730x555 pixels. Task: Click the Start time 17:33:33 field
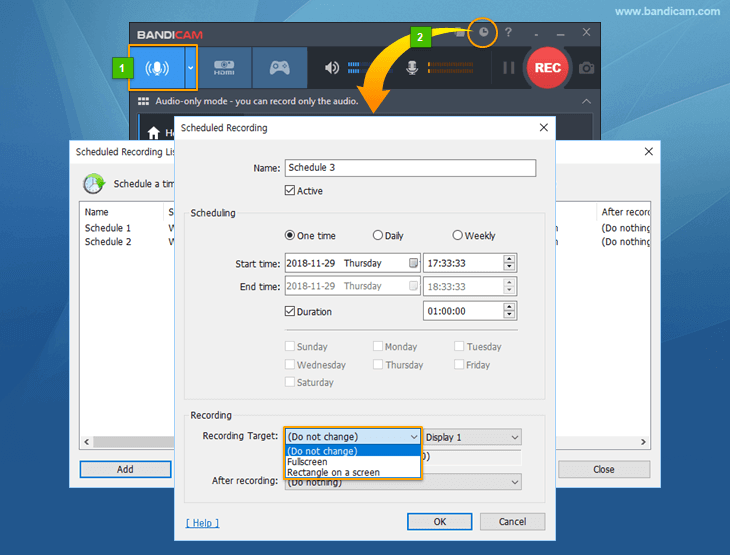click(463, 263)
